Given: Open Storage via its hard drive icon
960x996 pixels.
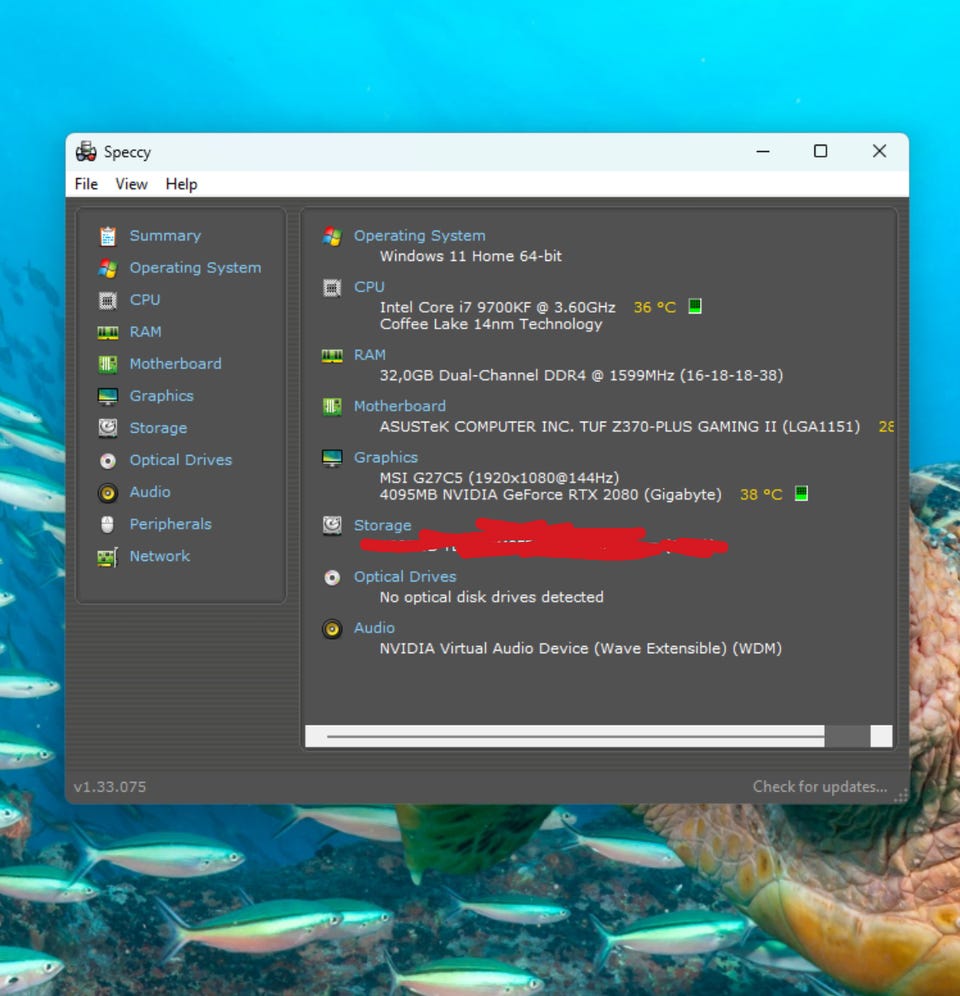Looking at the screenshot, I should [x=108, y=428].
